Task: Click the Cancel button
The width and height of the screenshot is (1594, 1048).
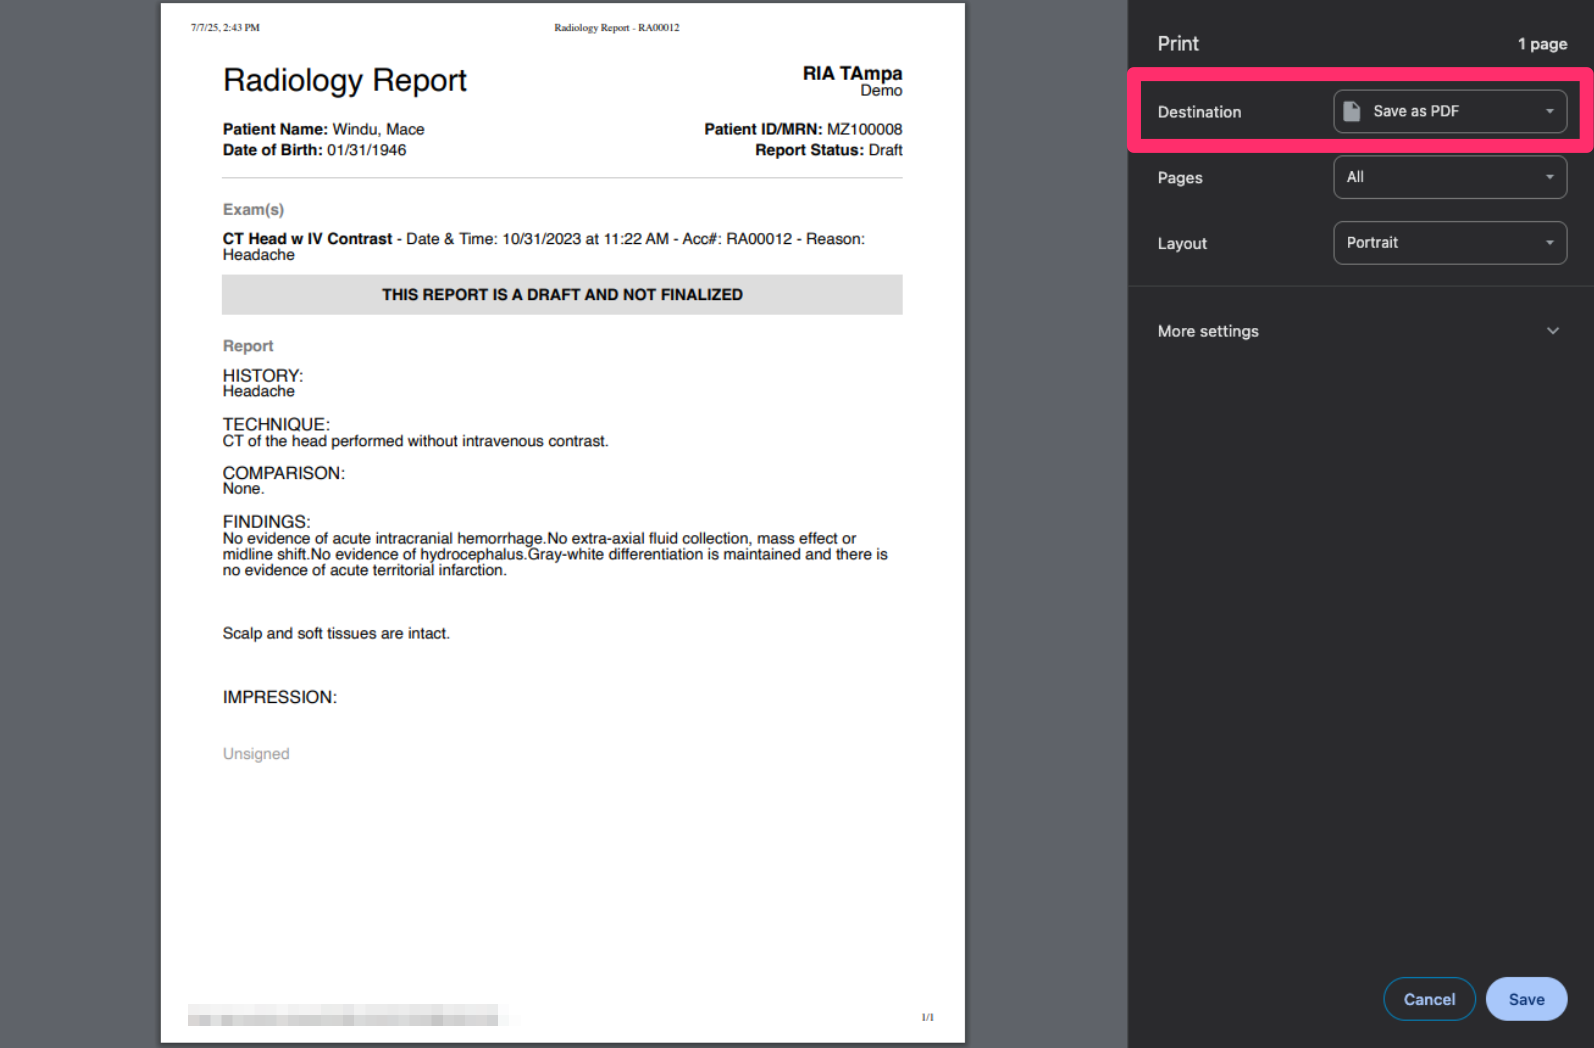Action: coord(1429,999)
